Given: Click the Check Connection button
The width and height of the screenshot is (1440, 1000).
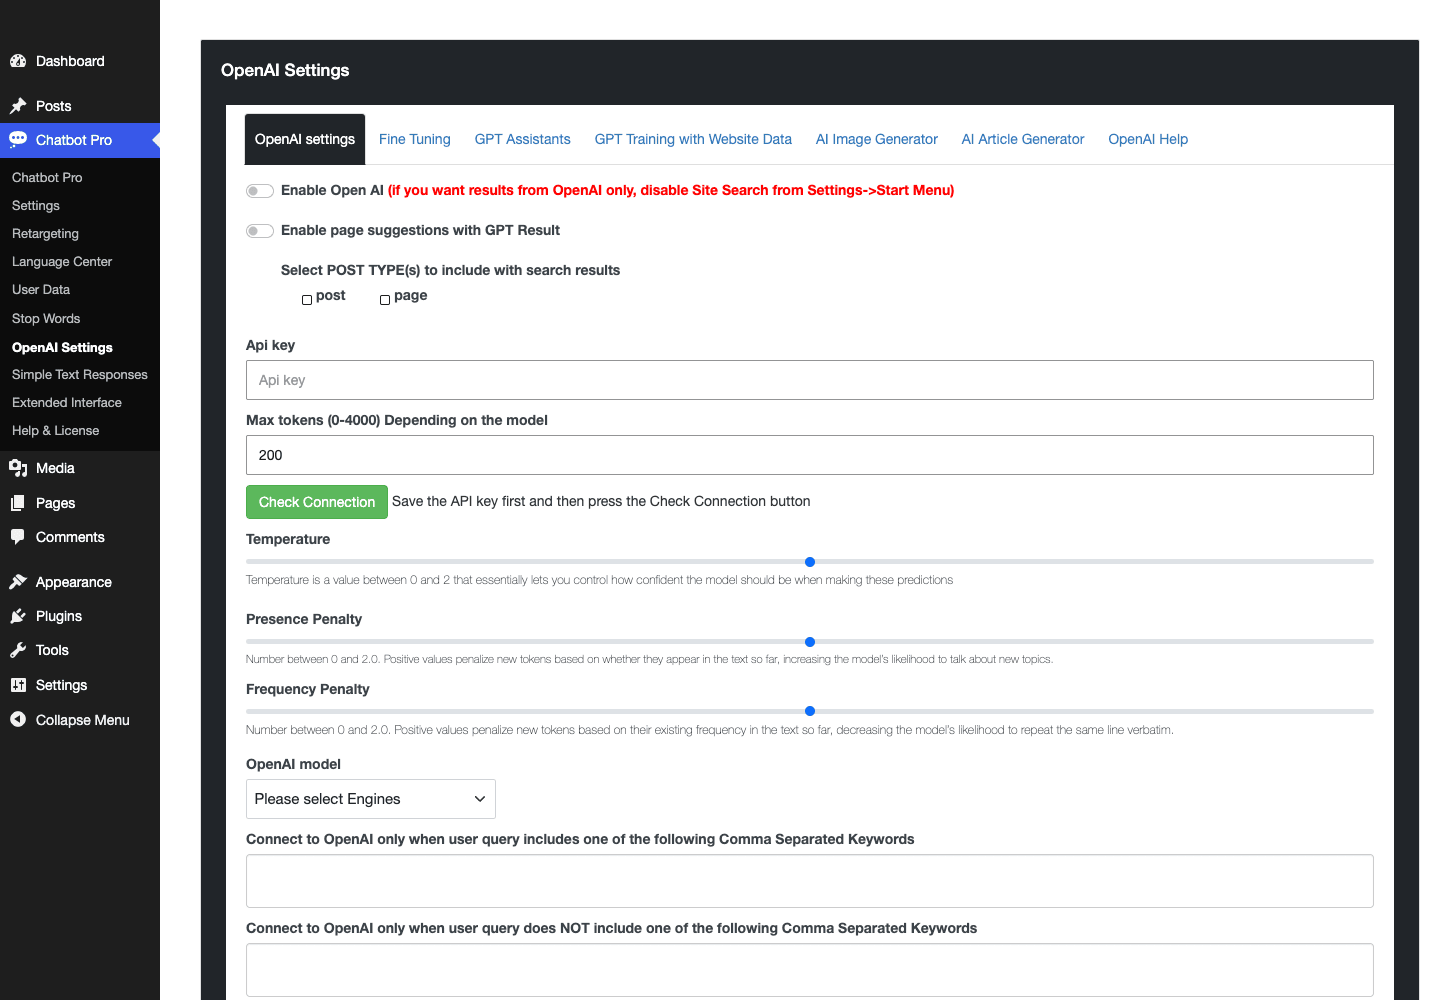Looking at the screenshot, I should click(317, 502).
